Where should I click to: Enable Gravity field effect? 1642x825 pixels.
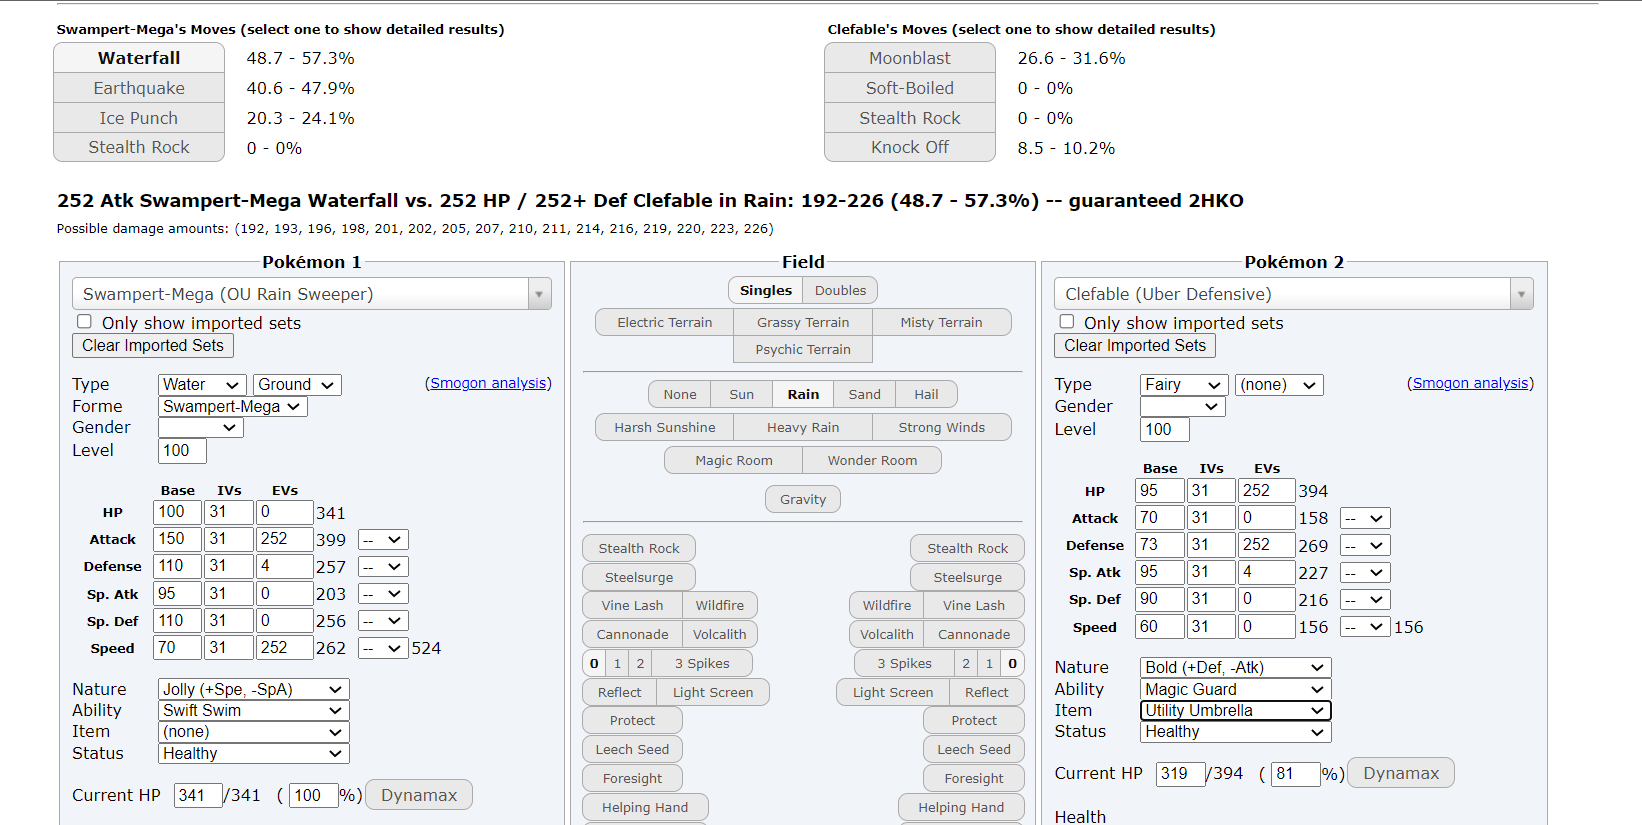[x=803, y=499]
